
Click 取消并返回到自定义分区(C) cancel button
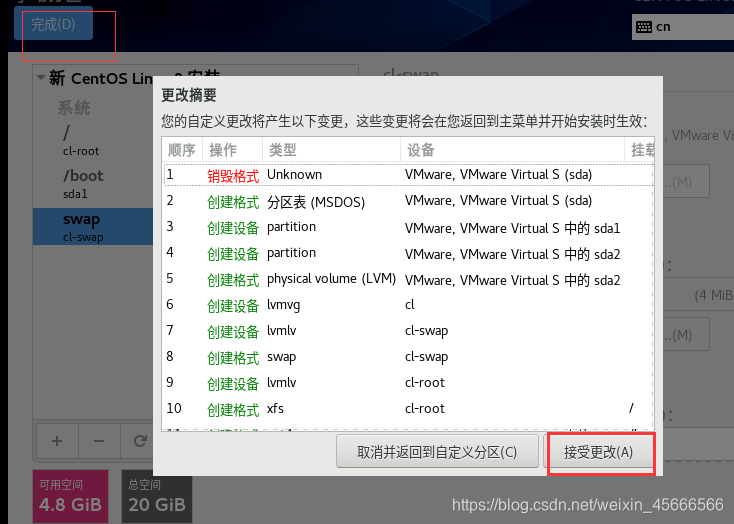(x=437, y=452)
